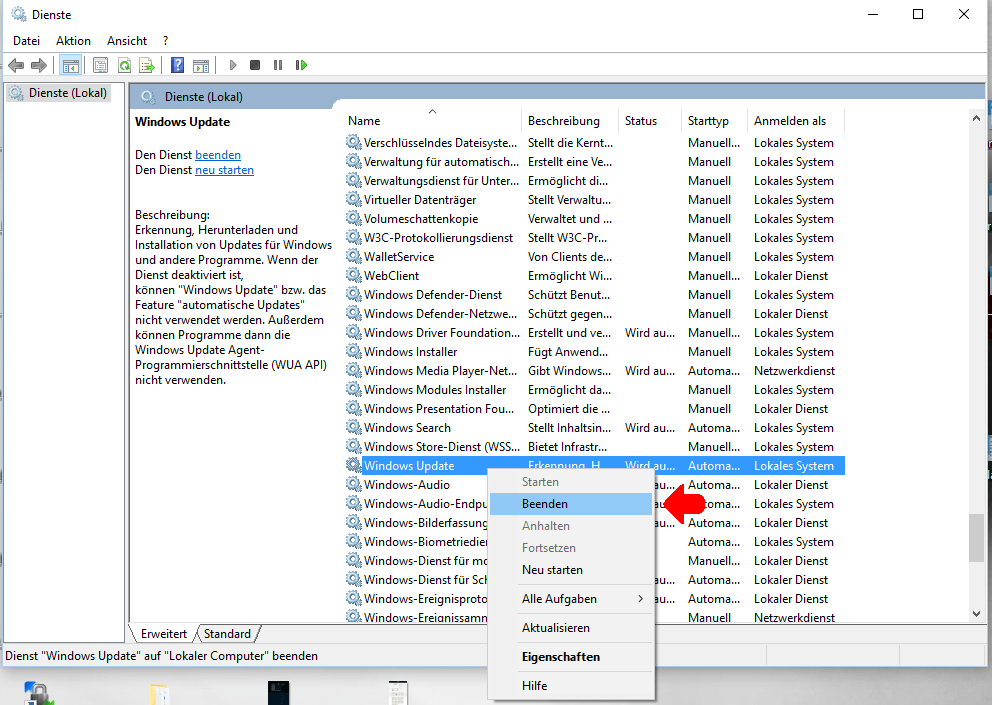The width and height of the screenshot is (992, 705).
Task: Choose Neu starten in the context menu
Action: (571, 570)
